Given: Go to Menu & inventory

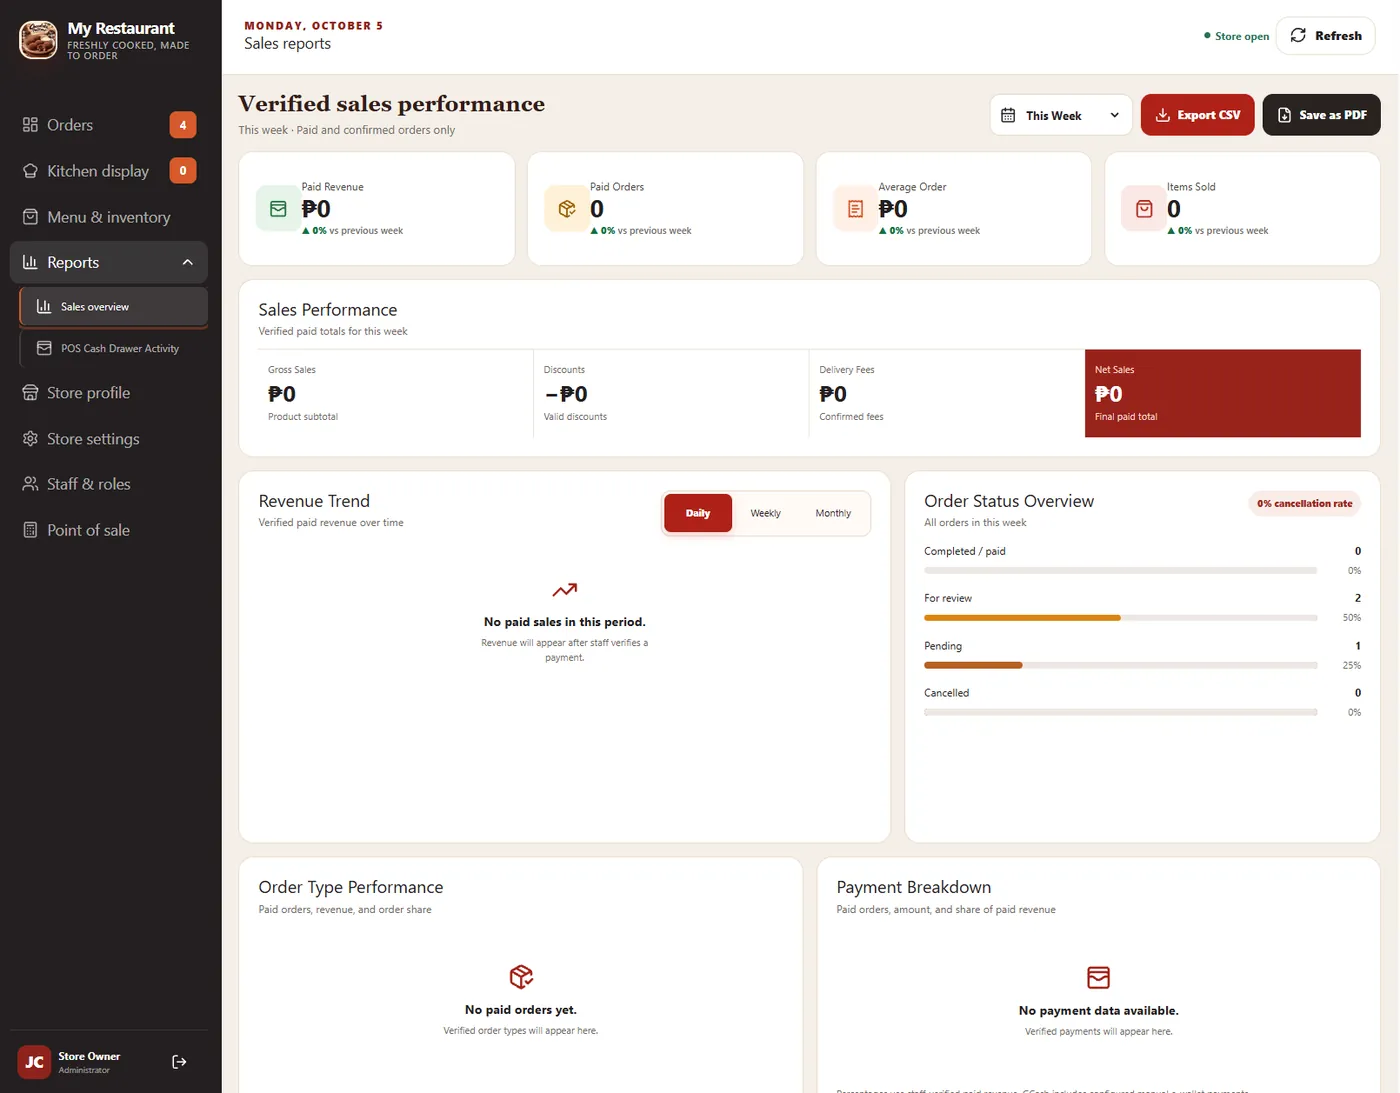Looking at the screenshot, I should [109, 217].
